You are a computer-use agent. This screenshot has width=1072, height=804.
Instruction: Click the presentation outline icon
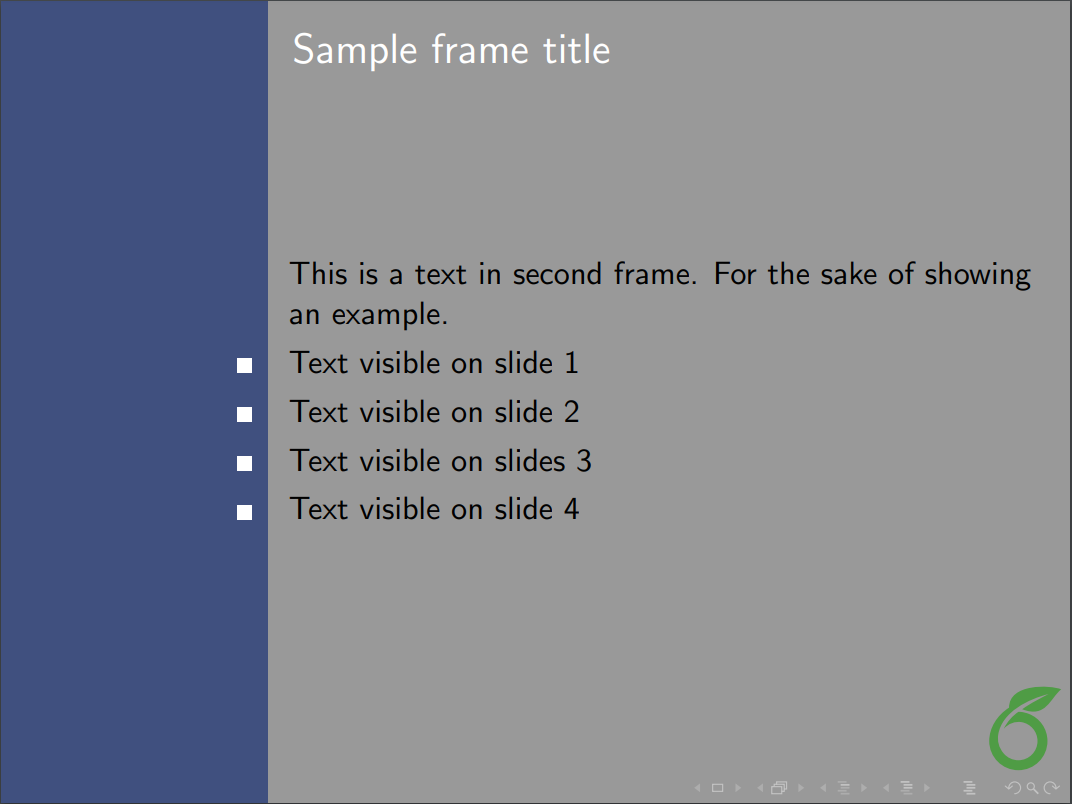969,788
